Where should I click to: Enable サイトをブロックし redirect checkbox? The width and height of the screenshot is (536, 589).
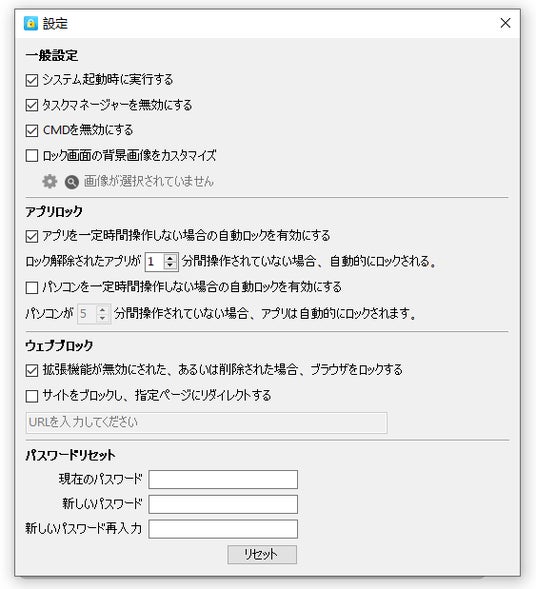tap(32, 396)
